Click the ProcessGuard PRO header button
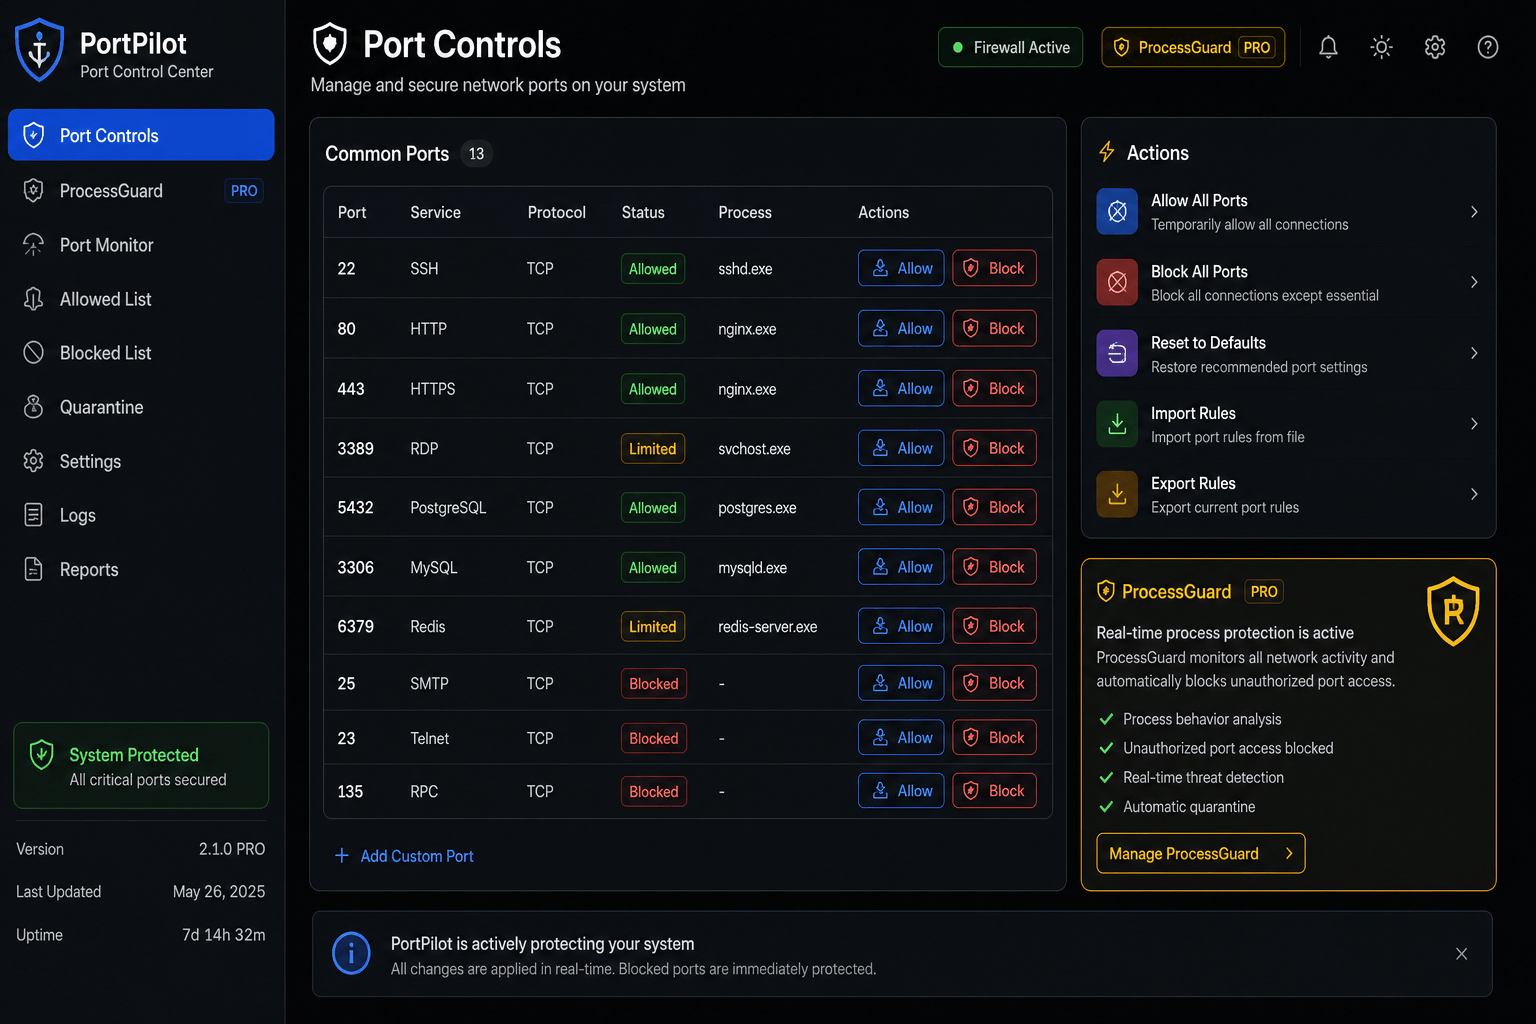Viewport: 1536px width, 1024px height. tap(1193, 47)
